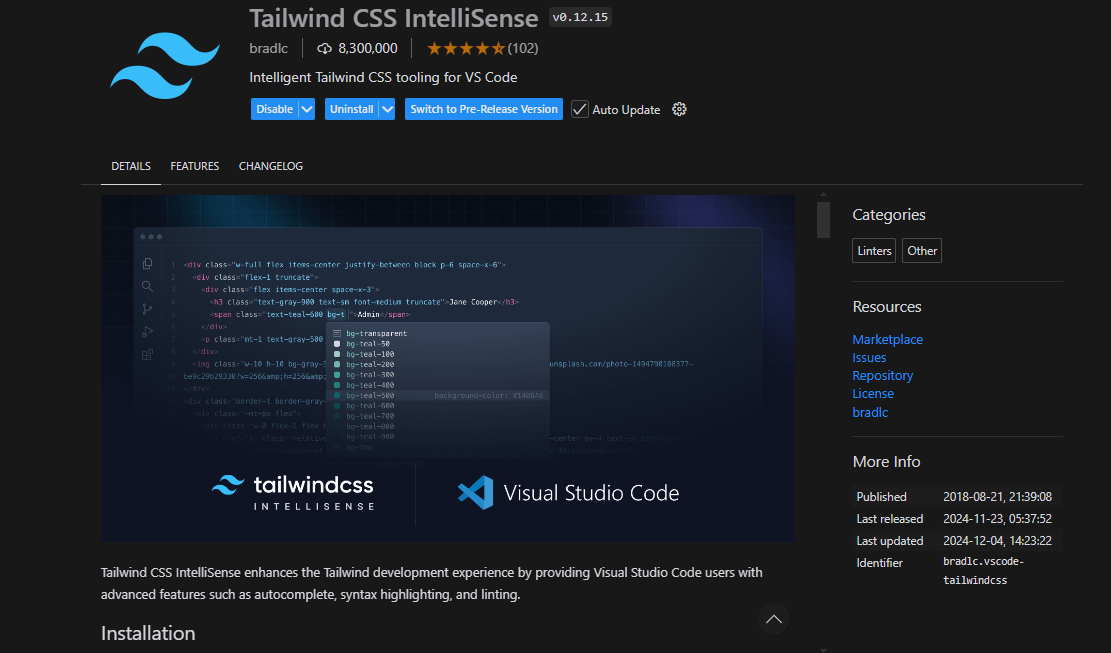
Task: Click the Tailwind CSS extension logo icon
Action: (164, 65)
